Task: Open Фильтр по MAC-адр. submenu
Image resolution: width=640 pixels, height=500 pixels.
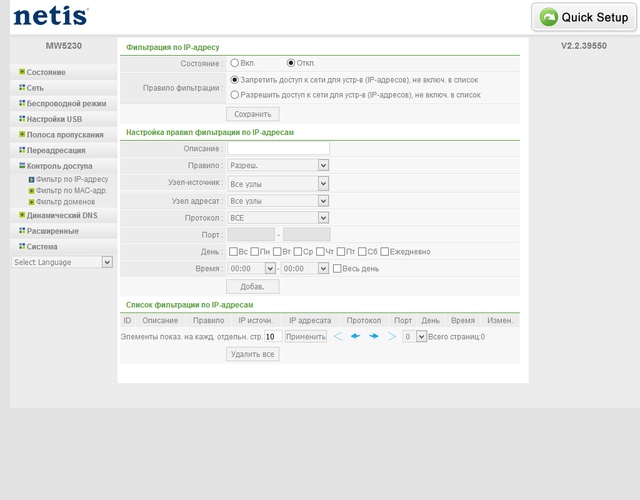Action: [x=71, y=191]
